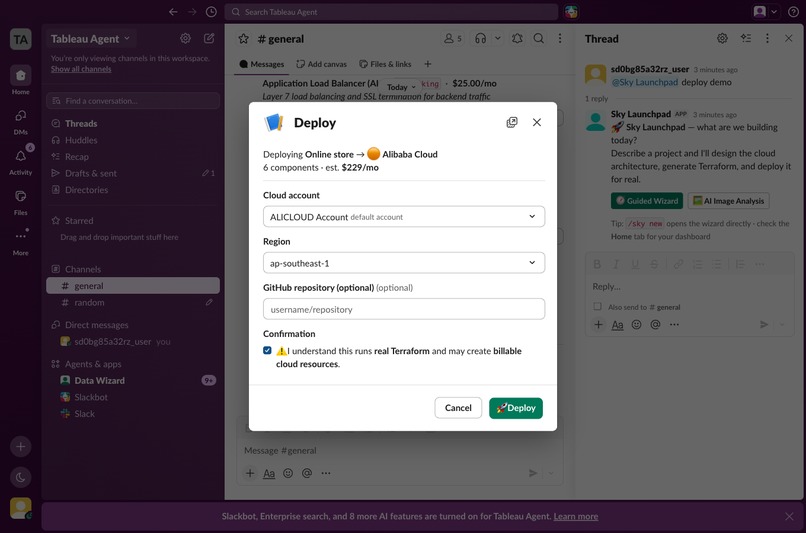Open Activity bell in the left rail
Viewport: 806px width, 533px height.
21,161
